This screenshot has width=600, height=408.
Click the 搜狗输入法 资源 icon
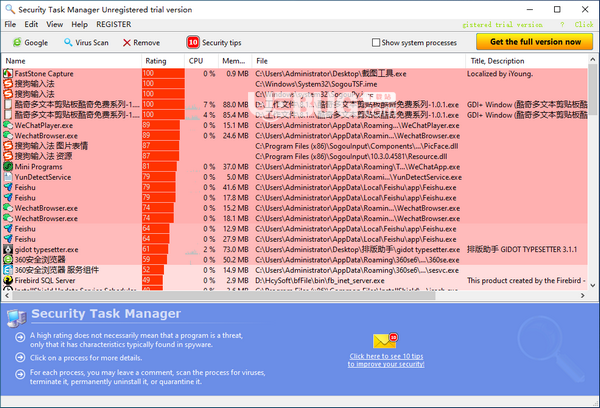8,156
